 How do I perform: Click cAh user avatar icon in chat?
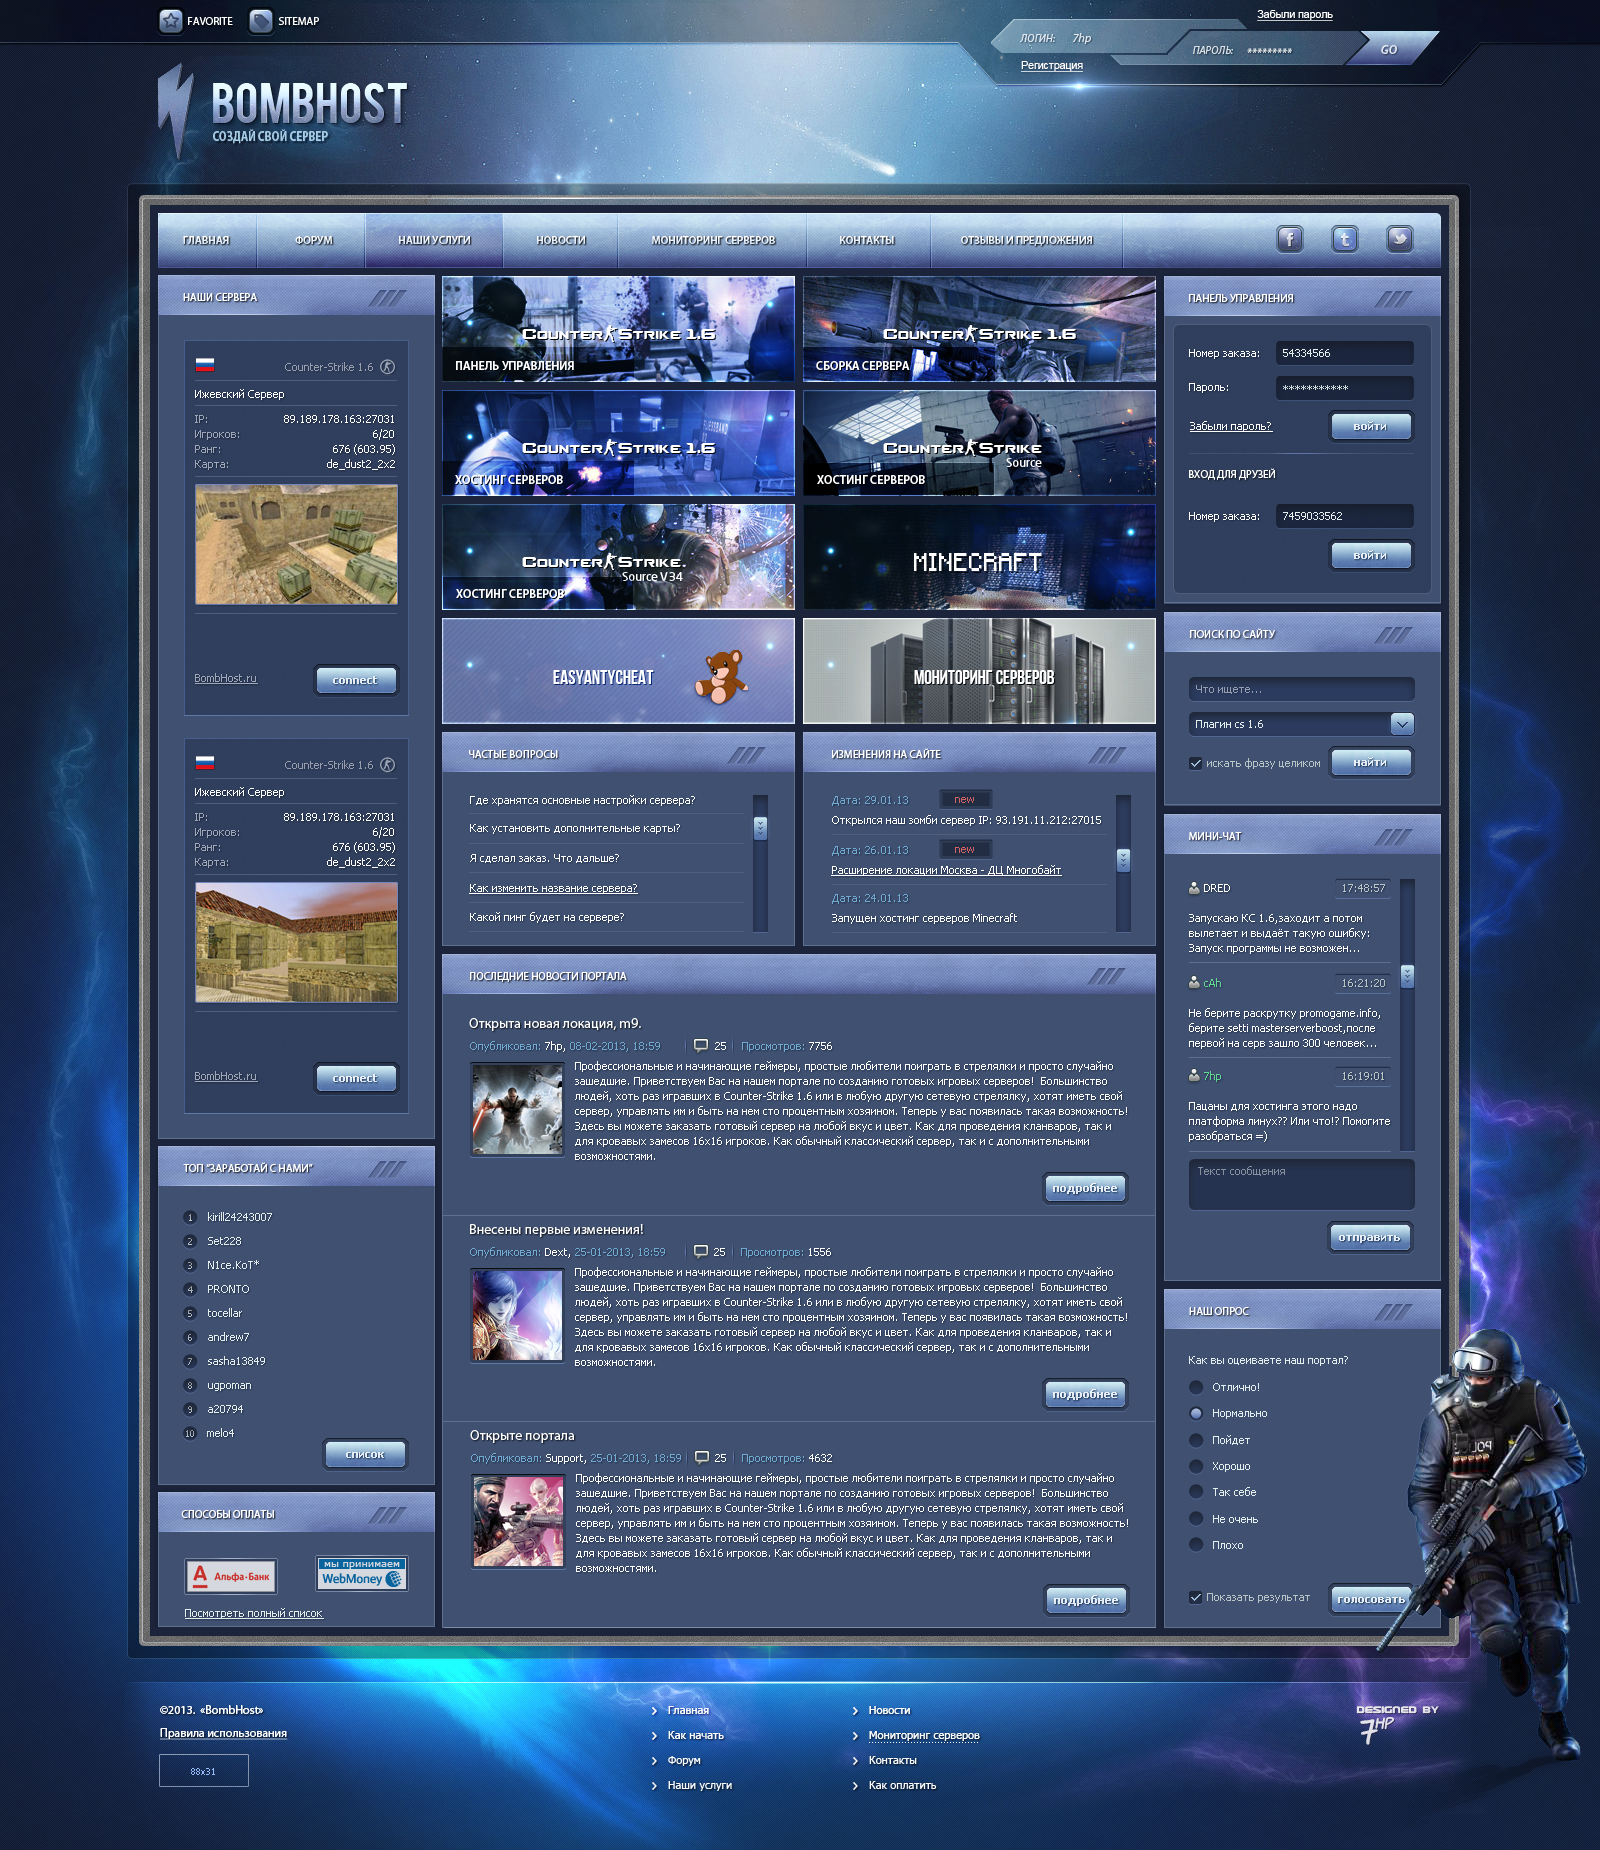click(x=1194, y=983)
